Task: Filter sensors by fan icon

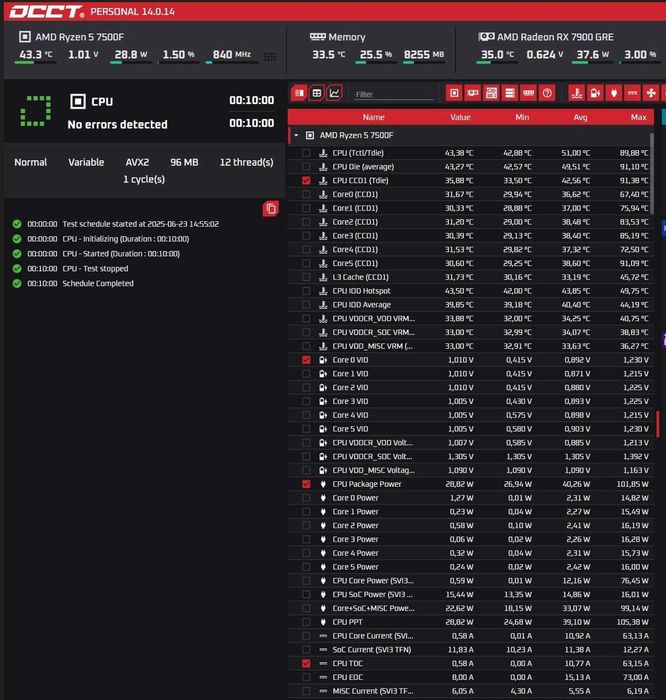Action: click(651, 93)
